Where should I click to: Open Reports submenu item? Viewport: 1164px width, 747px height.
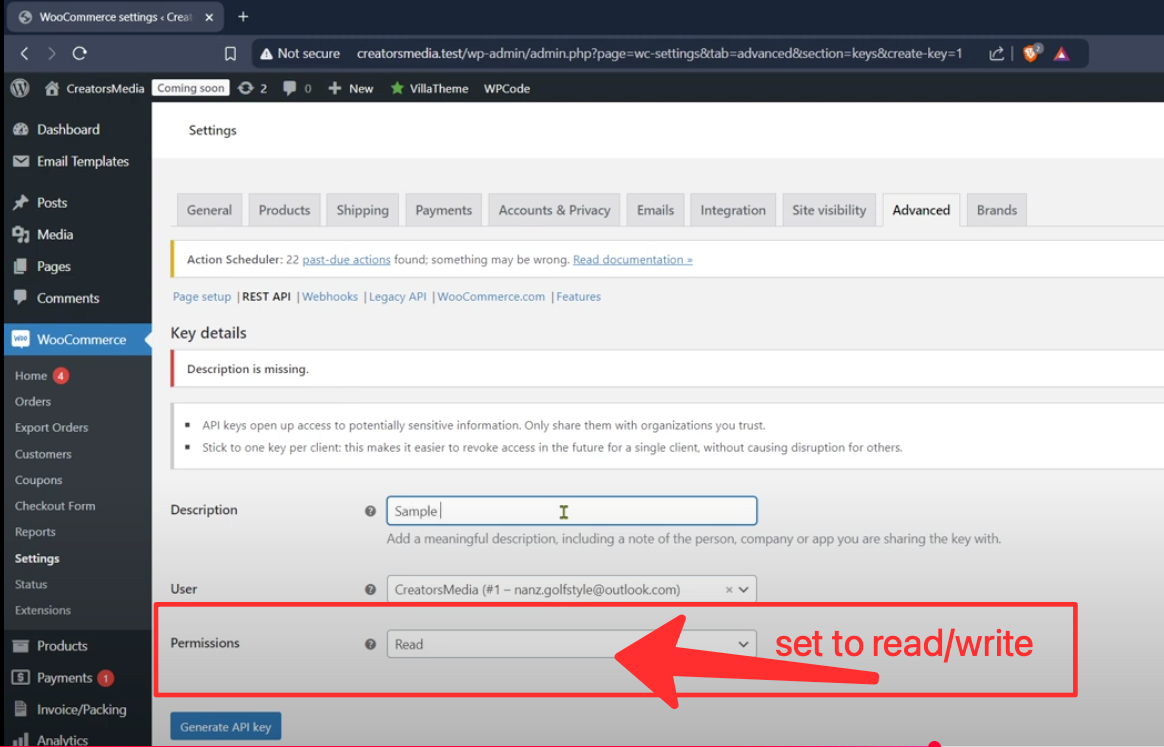tap(35, 532)
